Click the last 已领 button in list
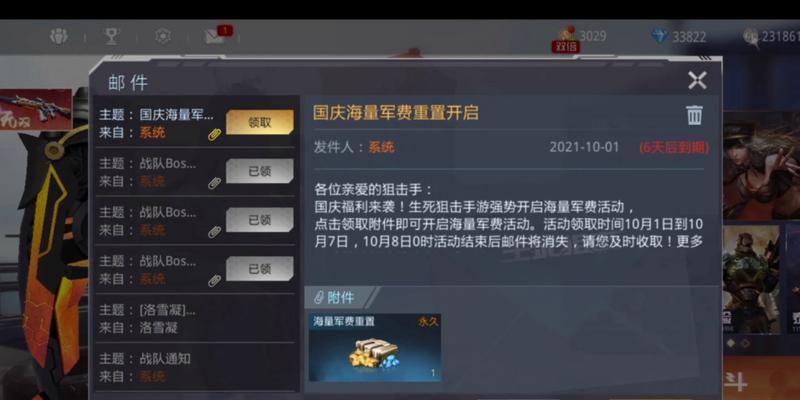Viewport: 800px width, 400px height. tap(260, 268)
